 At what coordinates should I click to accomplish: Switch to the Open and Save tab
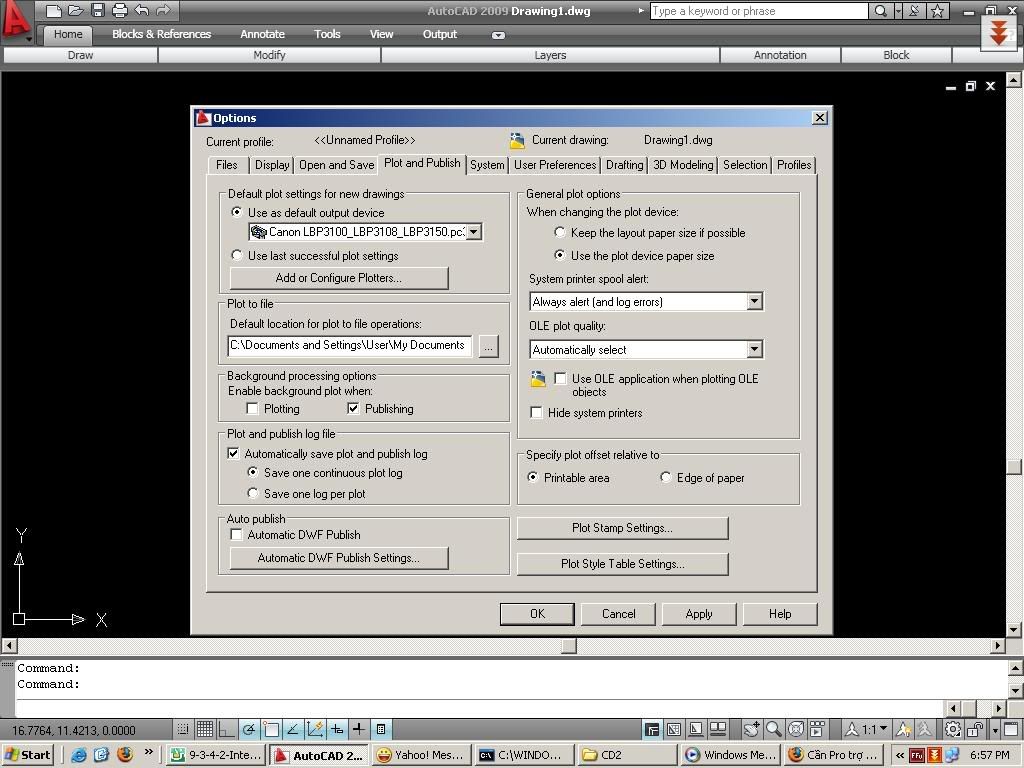(336, 165)
